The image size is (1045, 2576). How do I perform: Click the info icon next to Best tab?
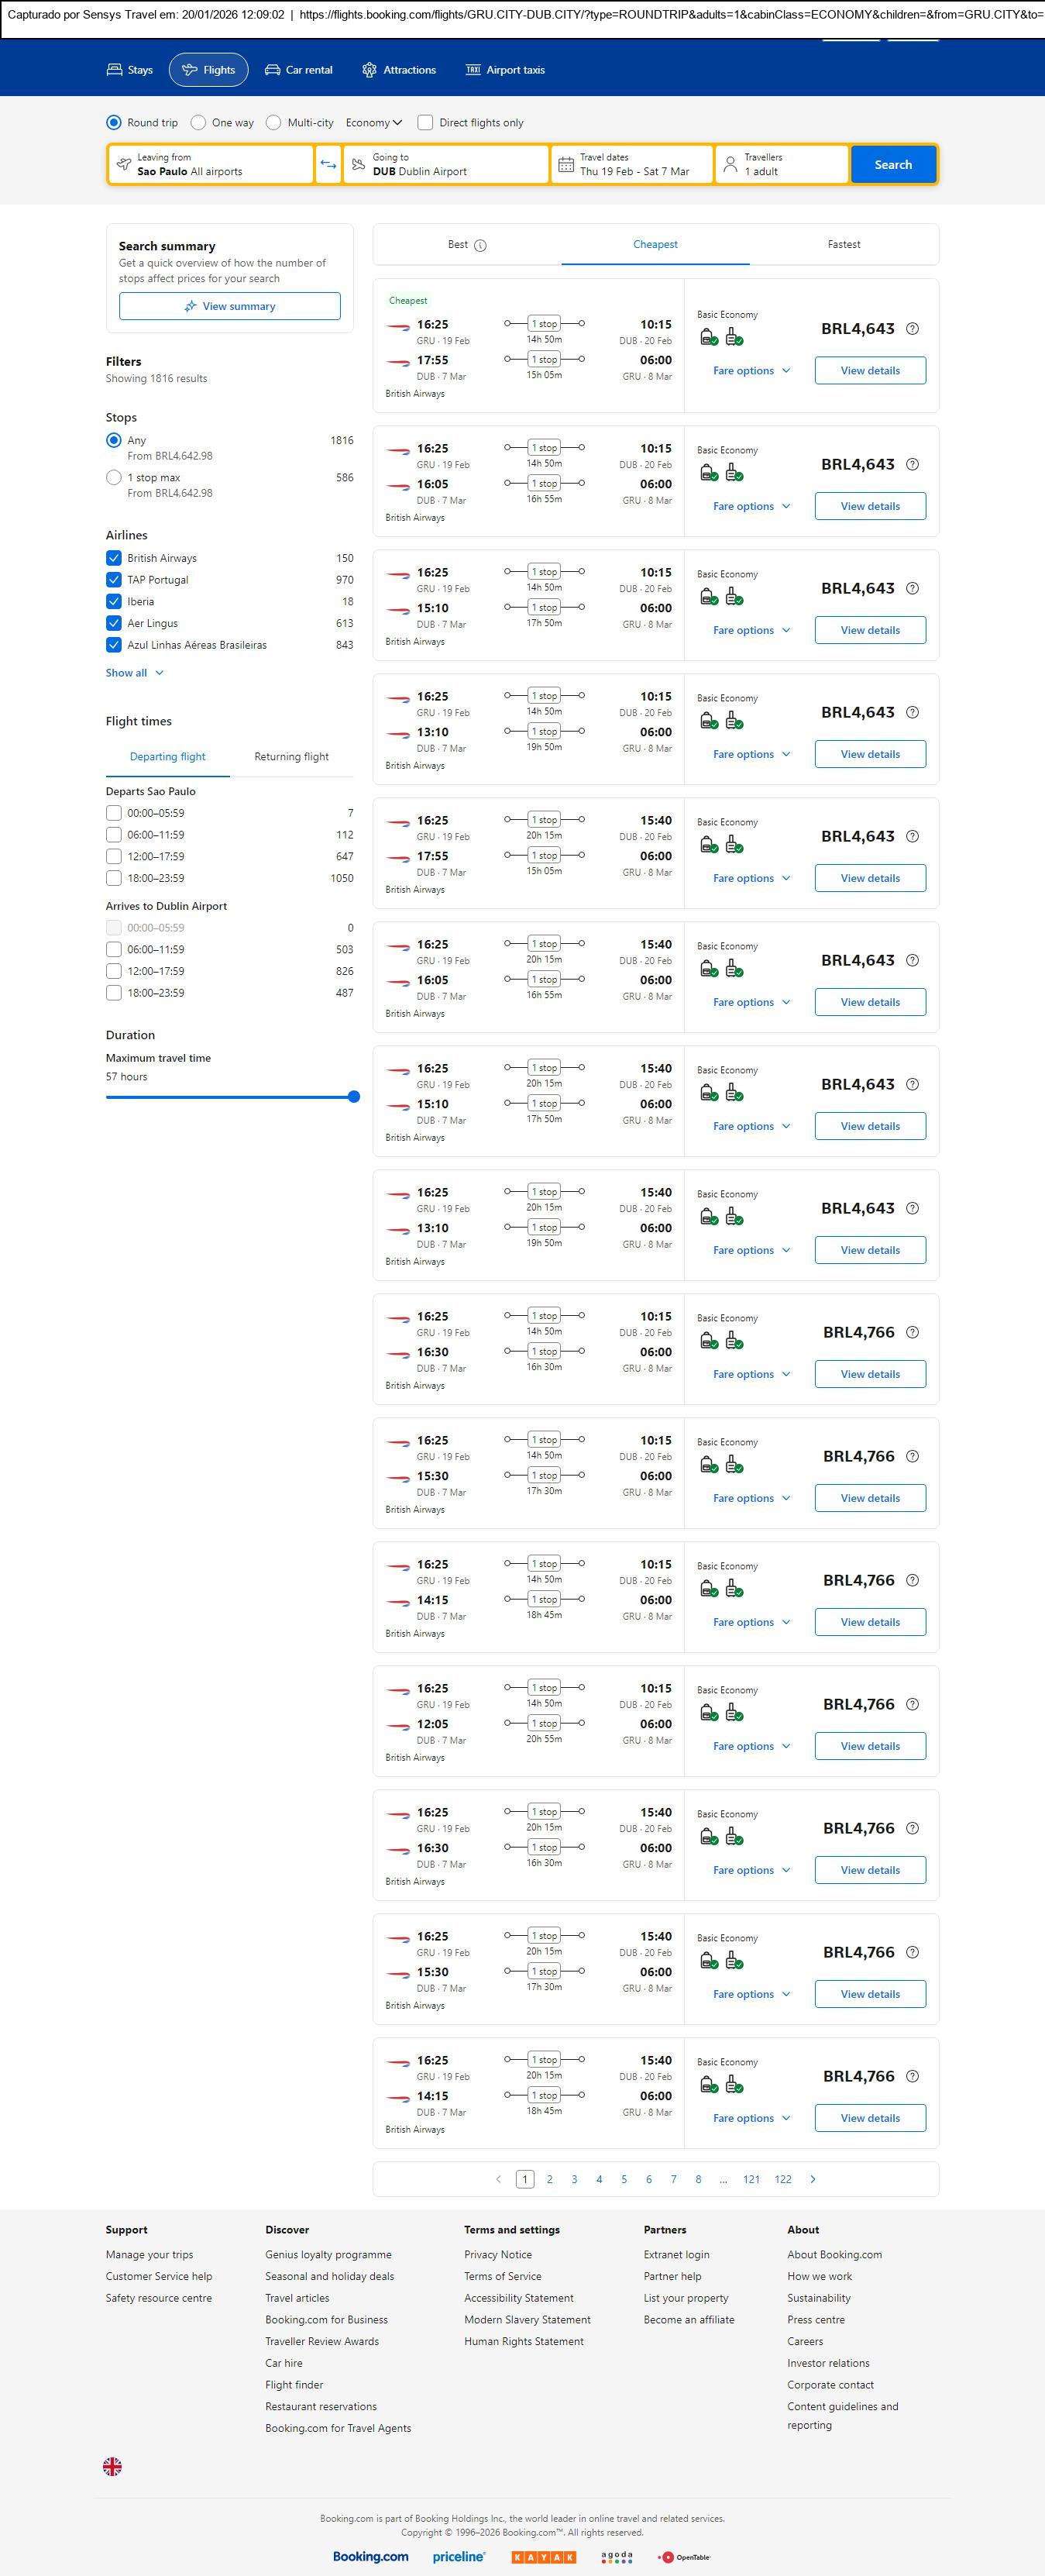pos(480,245)
